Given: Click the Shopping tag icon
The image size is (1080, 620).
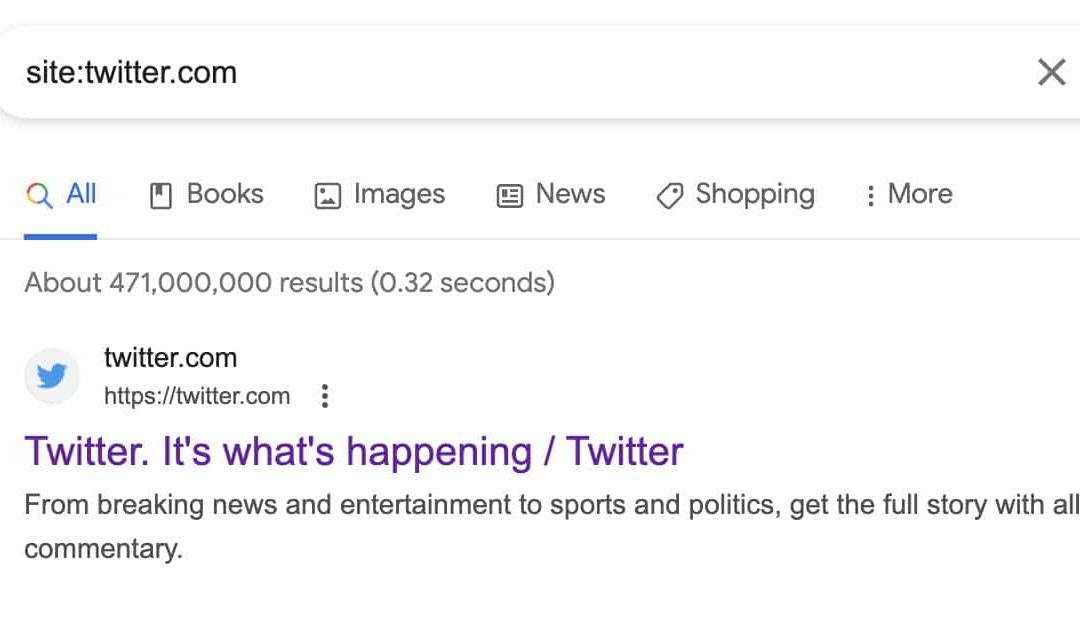Looking at the screenshot, I should pyautogui.click(x=669, y=196).
